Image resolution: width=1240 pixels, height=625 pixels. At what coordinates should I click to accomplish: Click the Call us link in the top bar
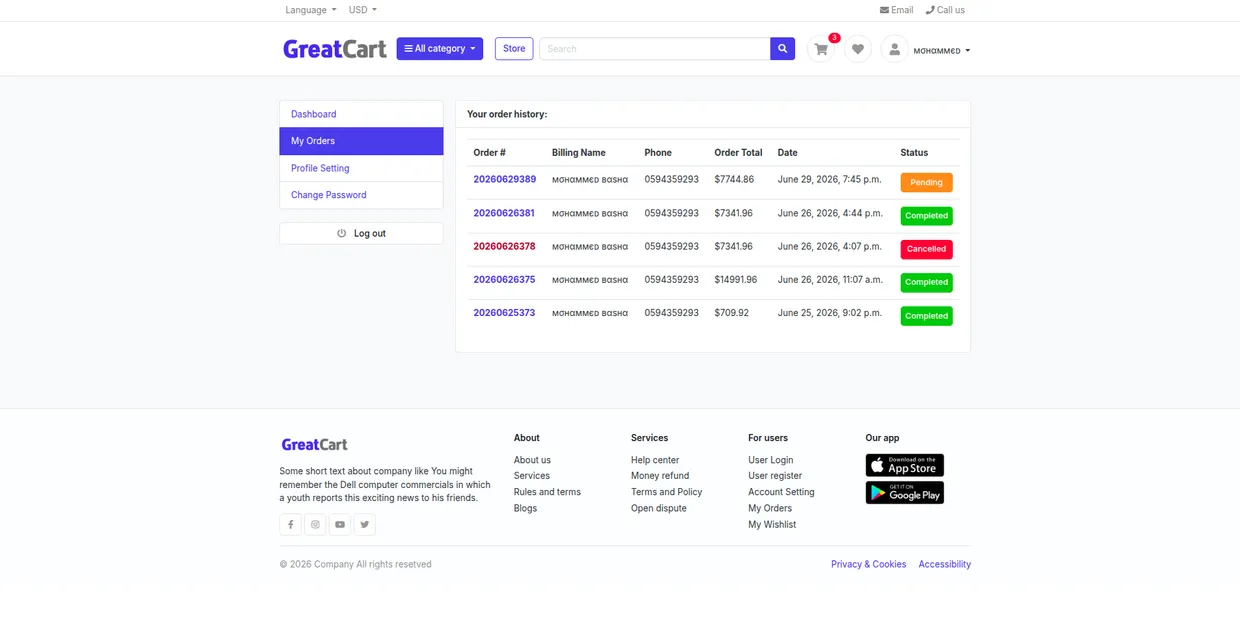click(945, 10)
